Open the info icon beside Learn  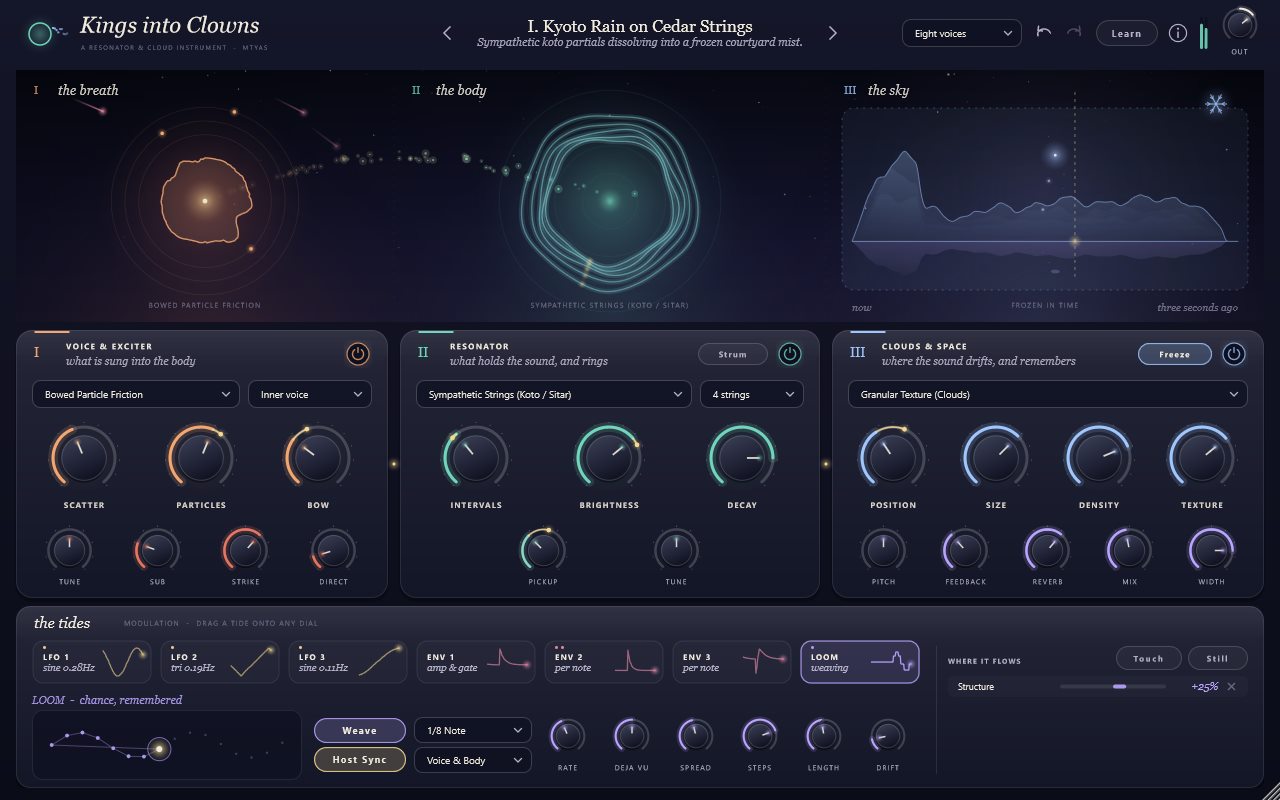1178,33
